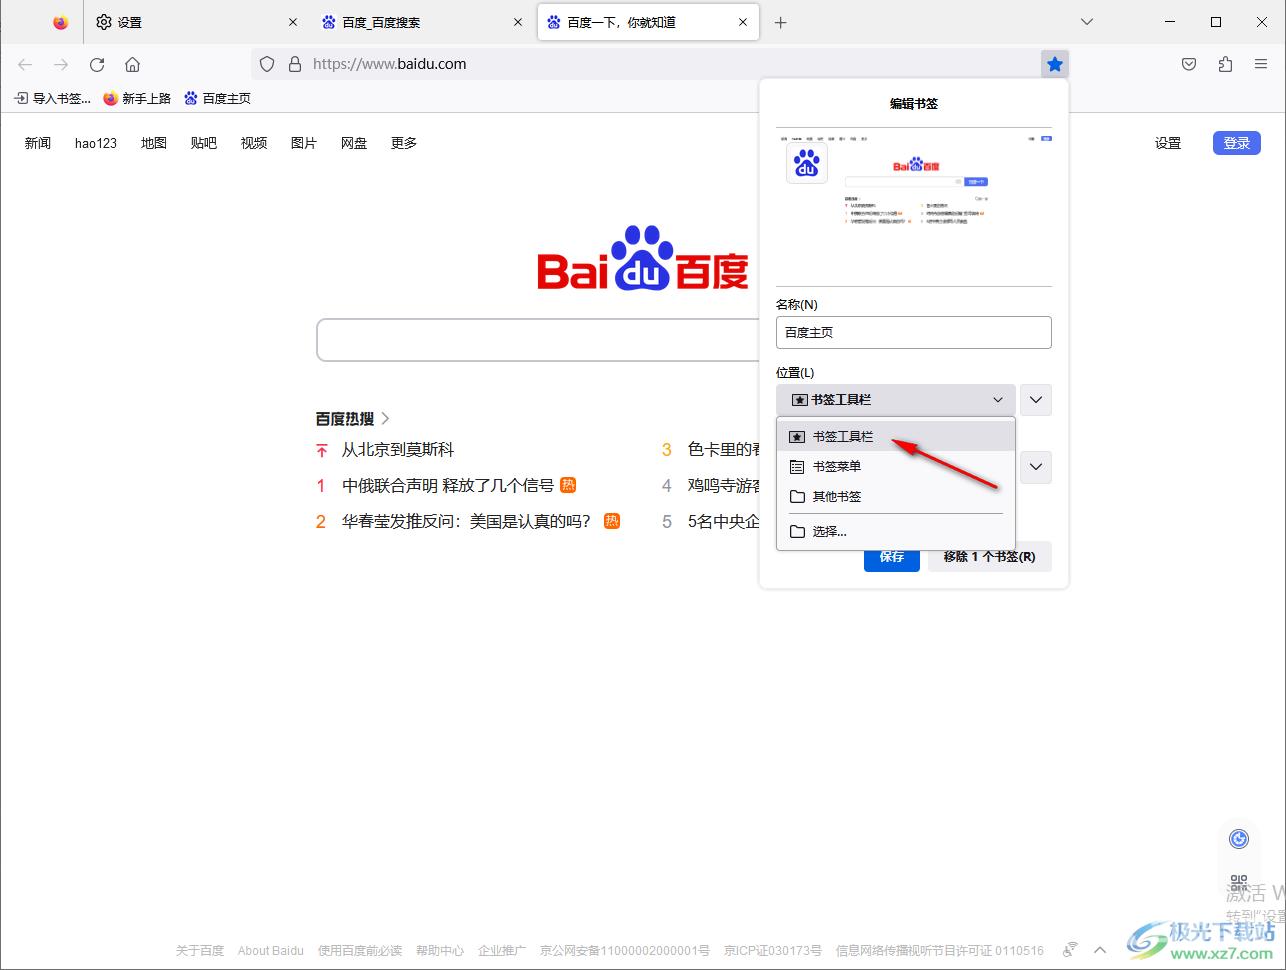Click the bookmark 名称 field with 百度主页
This screenshot has width=1286, height=970.
[914, 333]
